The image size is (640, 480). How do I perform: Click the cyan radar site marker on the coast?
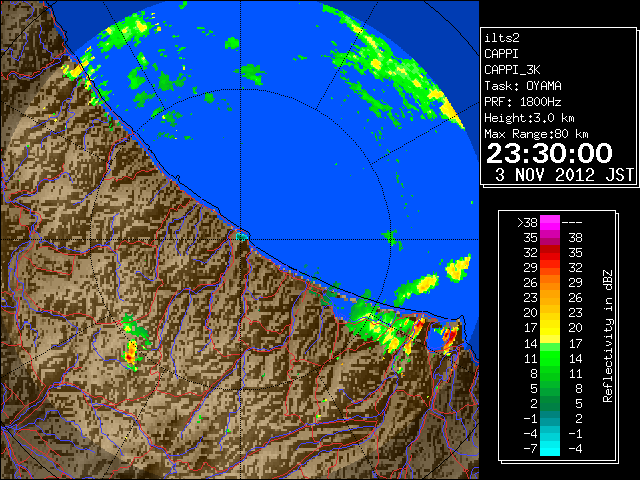pyautogui.click(x=242, y=236)
